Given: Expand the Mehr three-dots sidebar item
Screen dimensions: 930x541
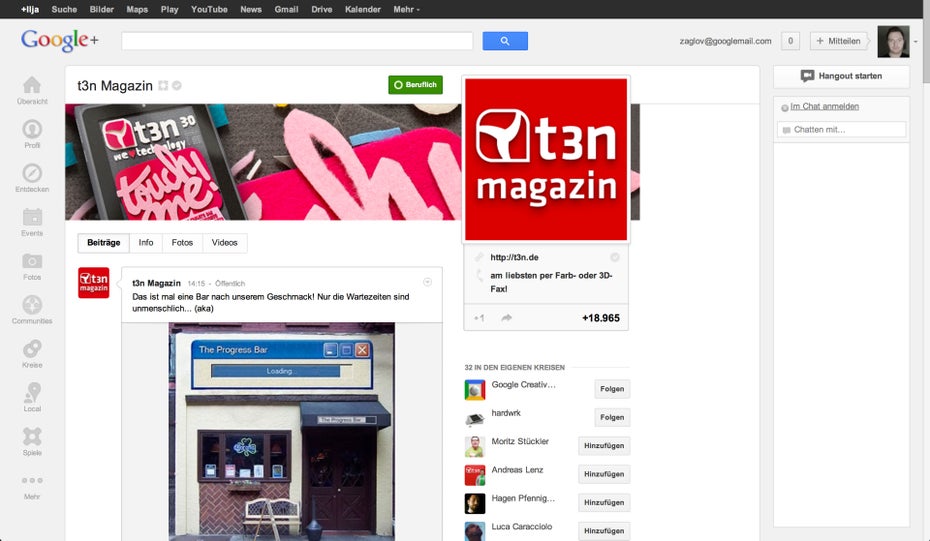Looking at the screenshot, I should [32, 480].
